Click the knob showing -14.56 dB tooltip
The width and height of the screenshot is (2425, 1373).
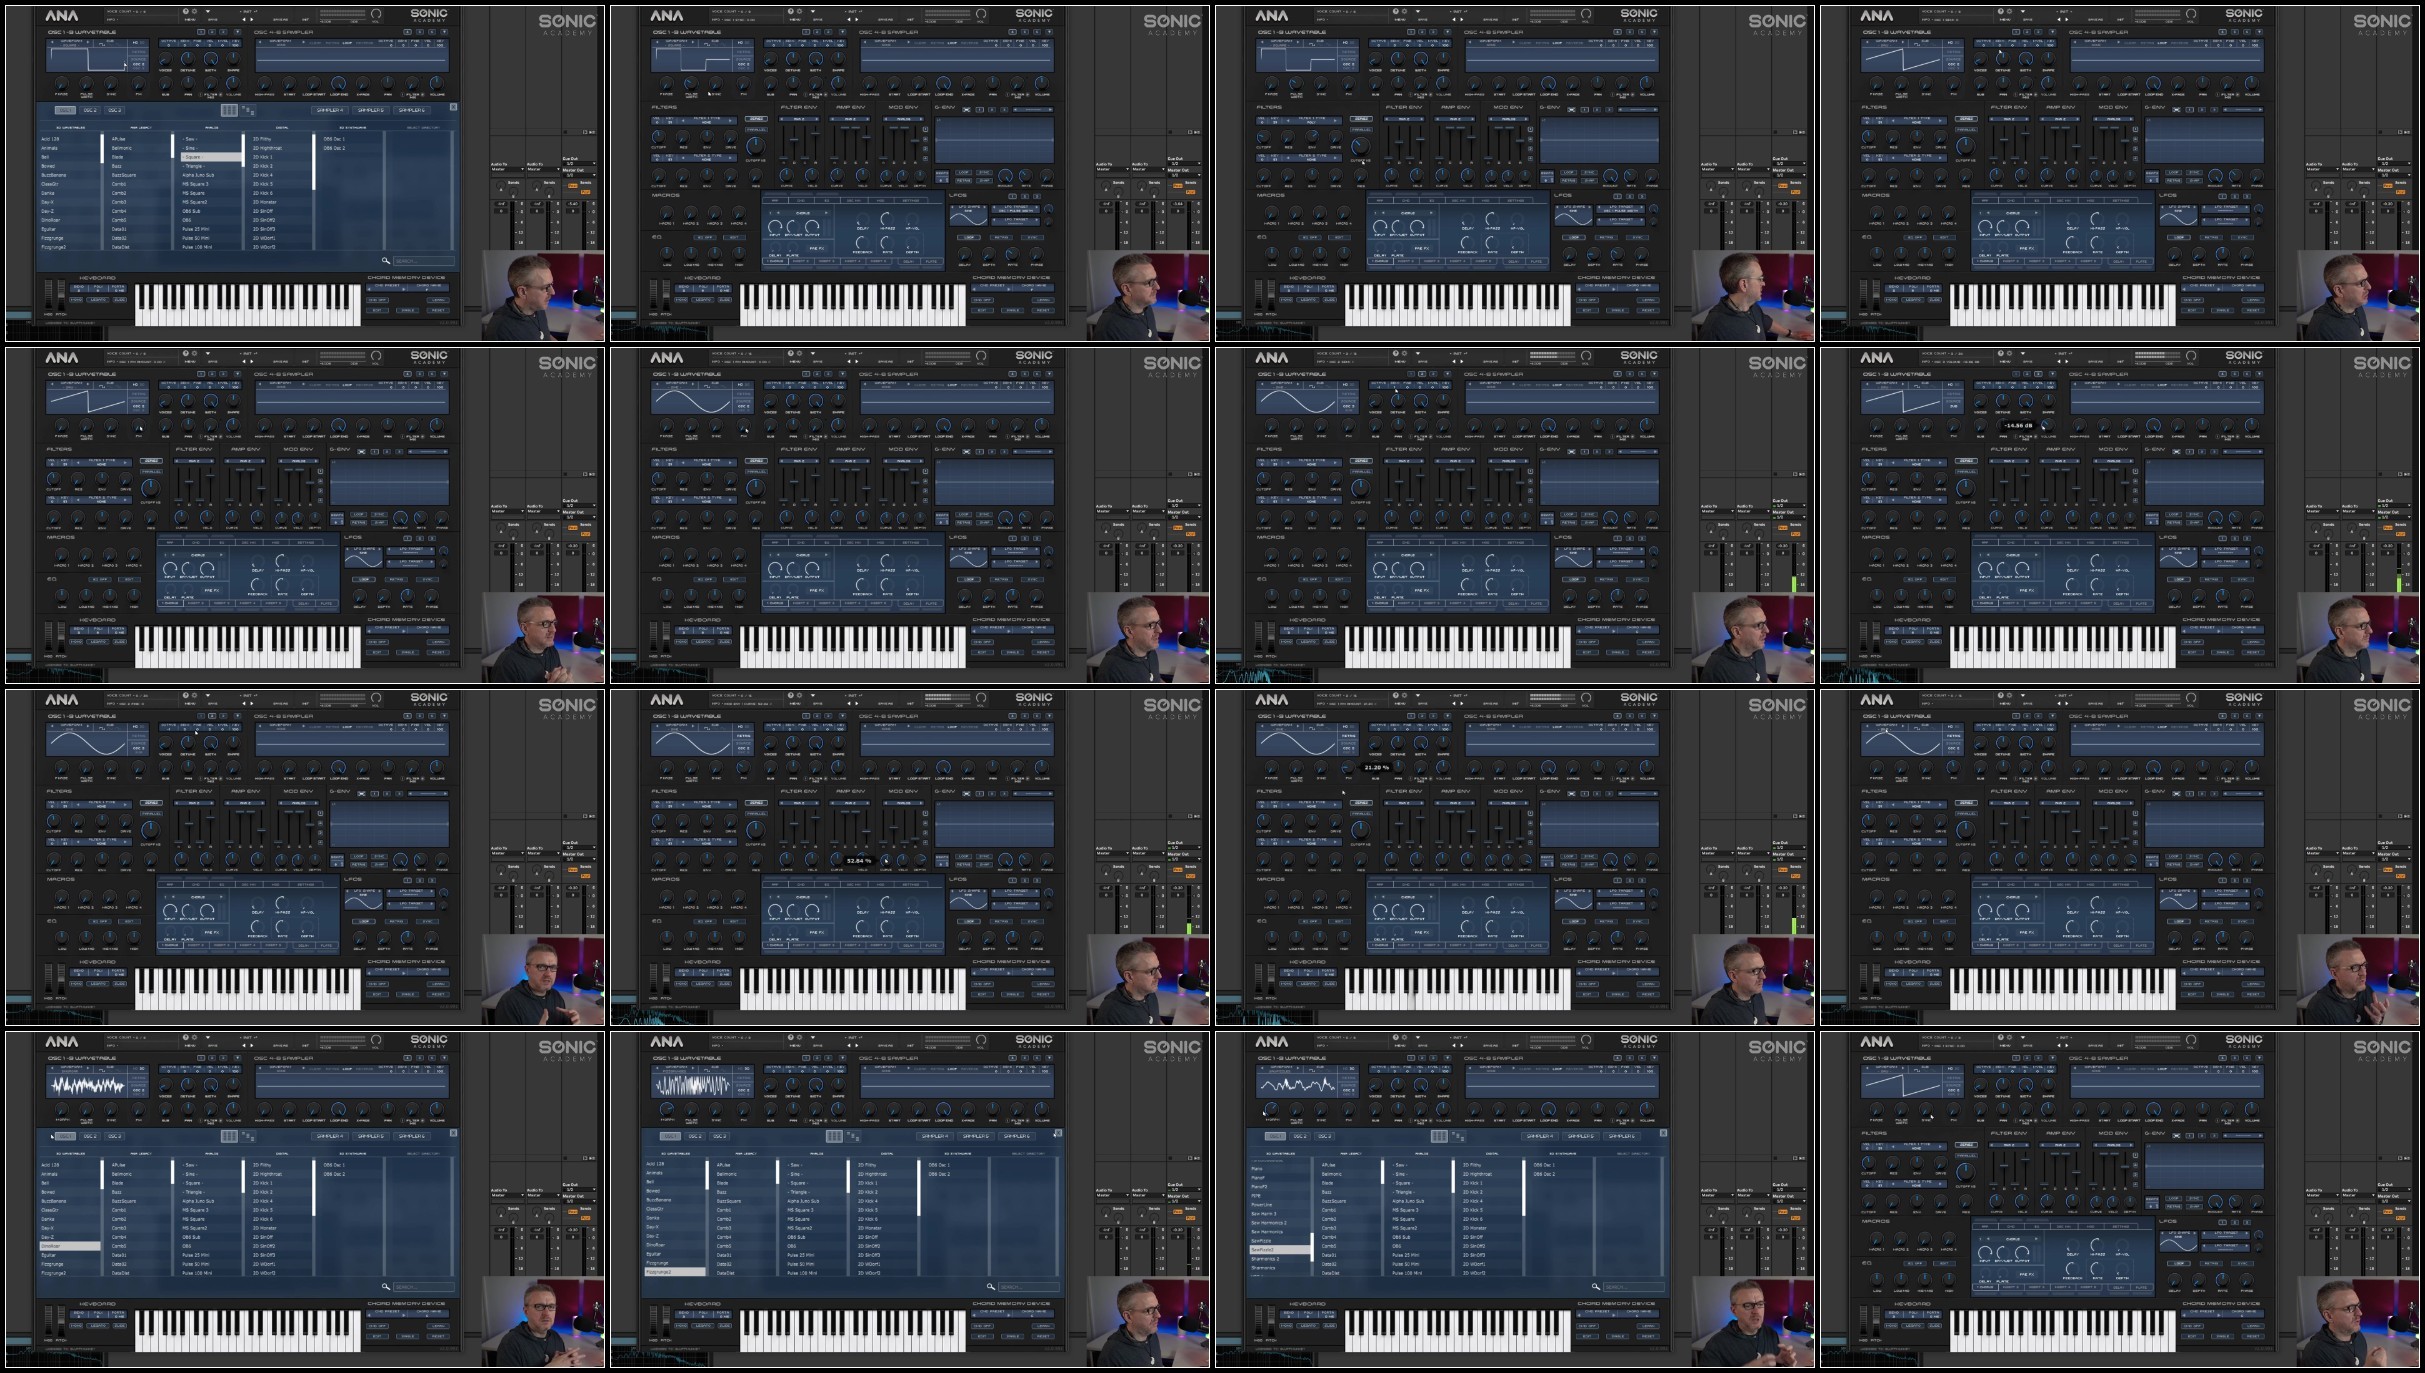[x=2048, y=425]
